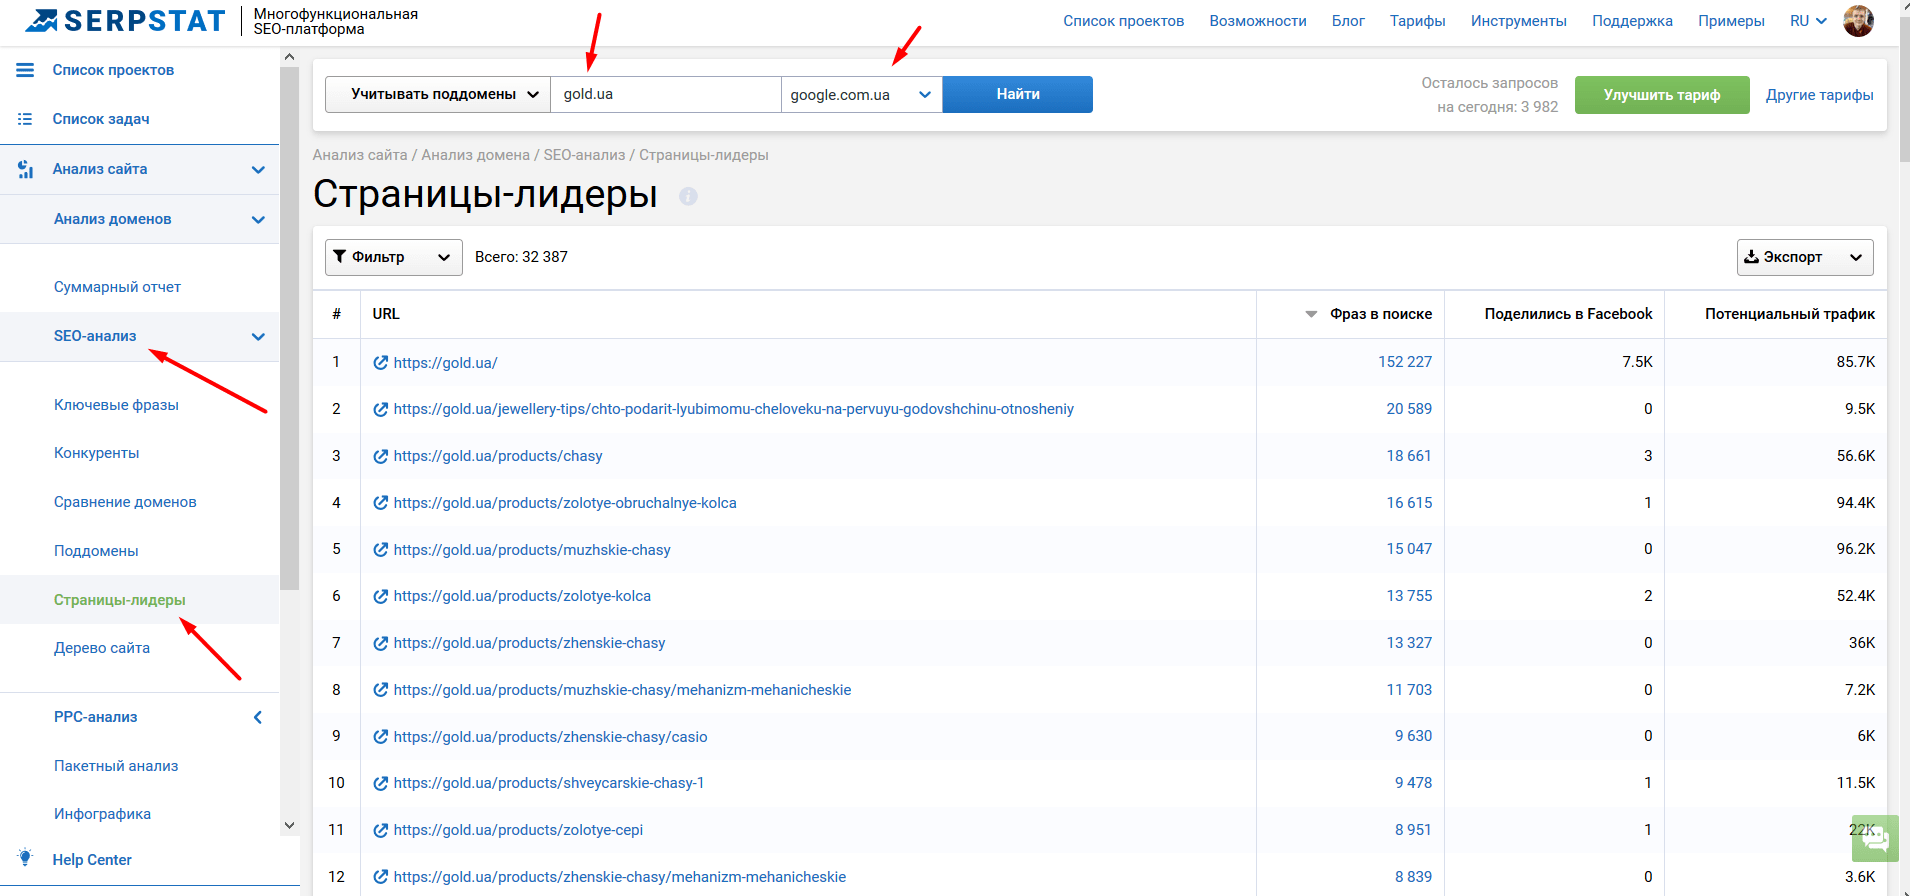Click the Serpstat logo
This screenshot has height=896, width=1910.
[x=126, y=21]
